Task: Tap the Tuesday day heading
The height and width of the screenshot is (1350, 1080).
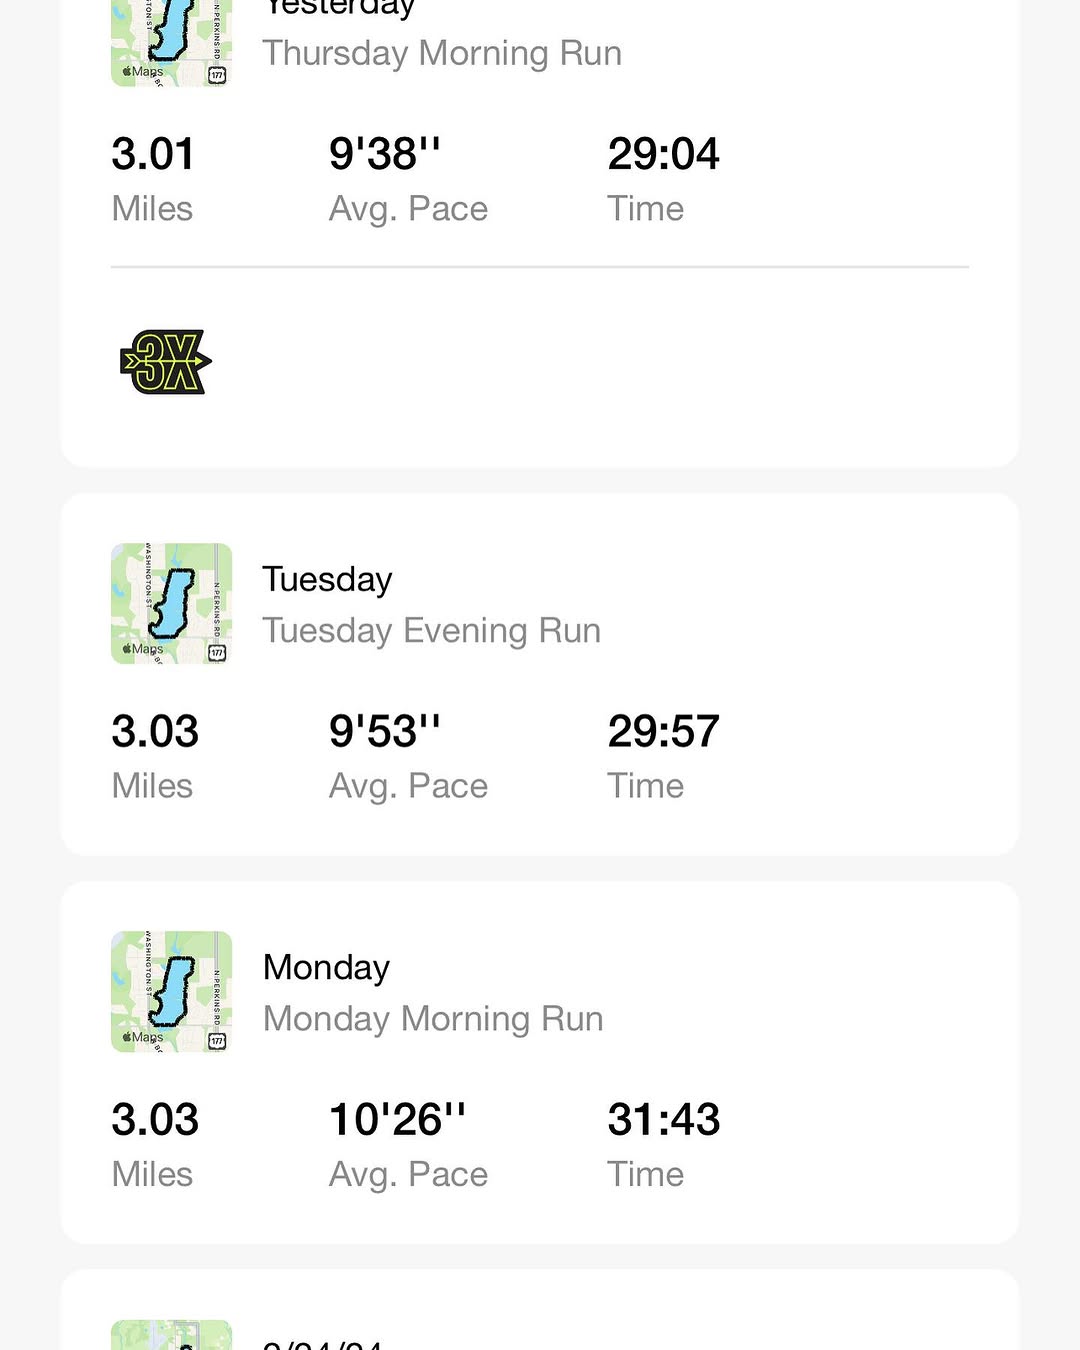Action: coord(327,580)
